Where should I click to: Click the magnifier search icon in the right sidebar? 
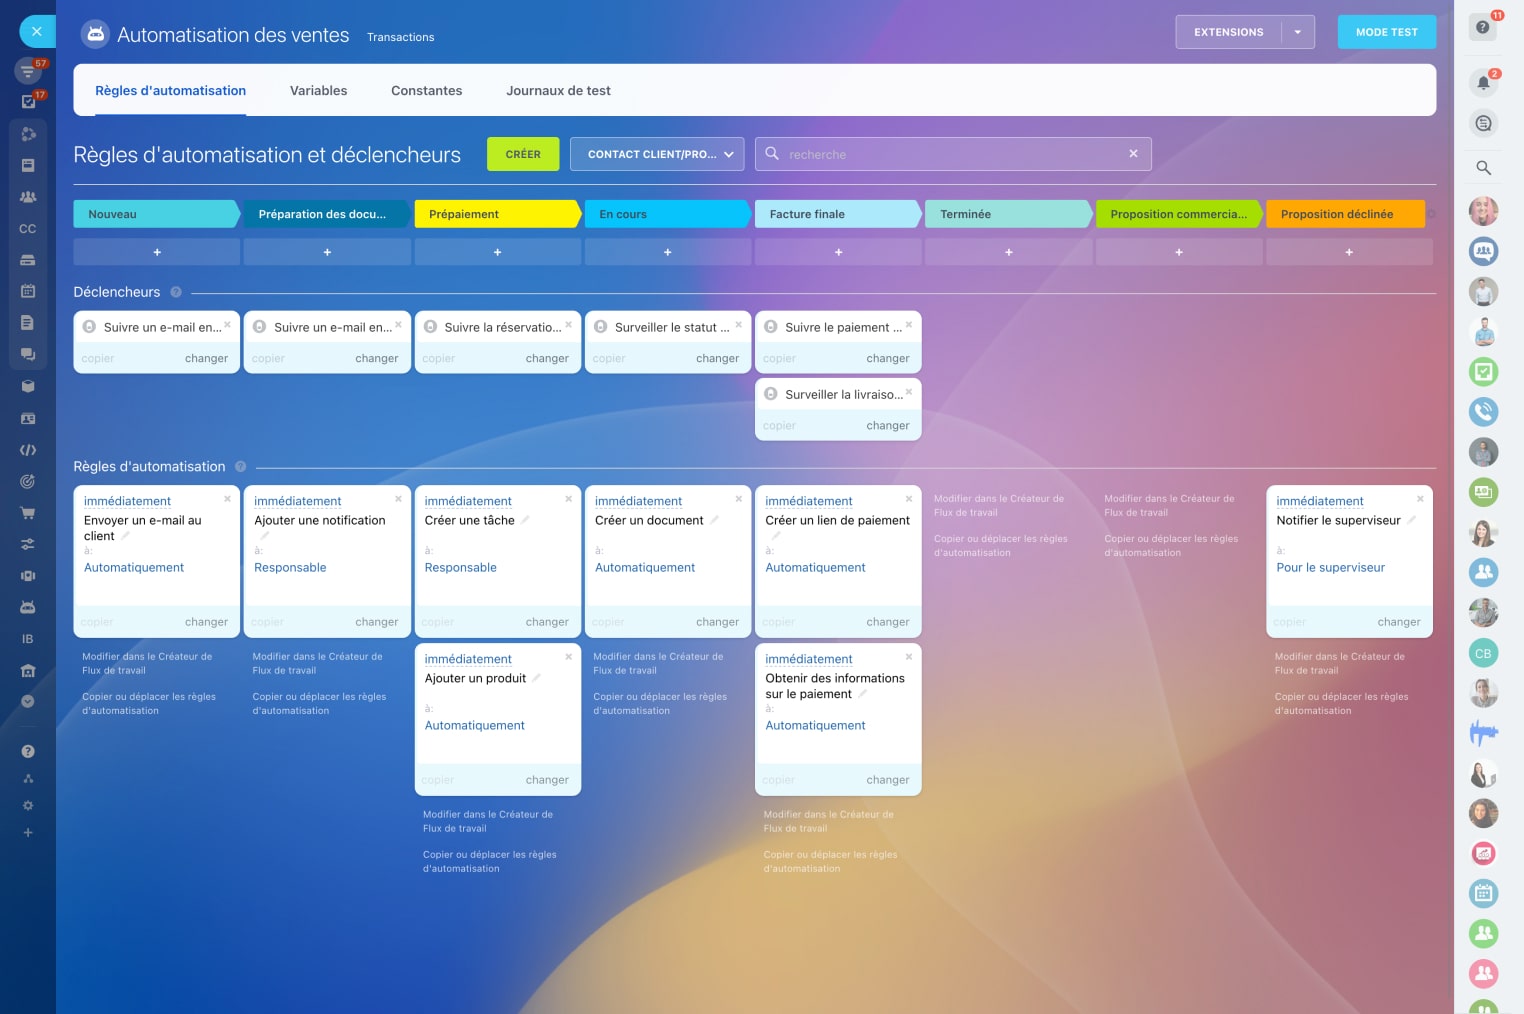1483,168
